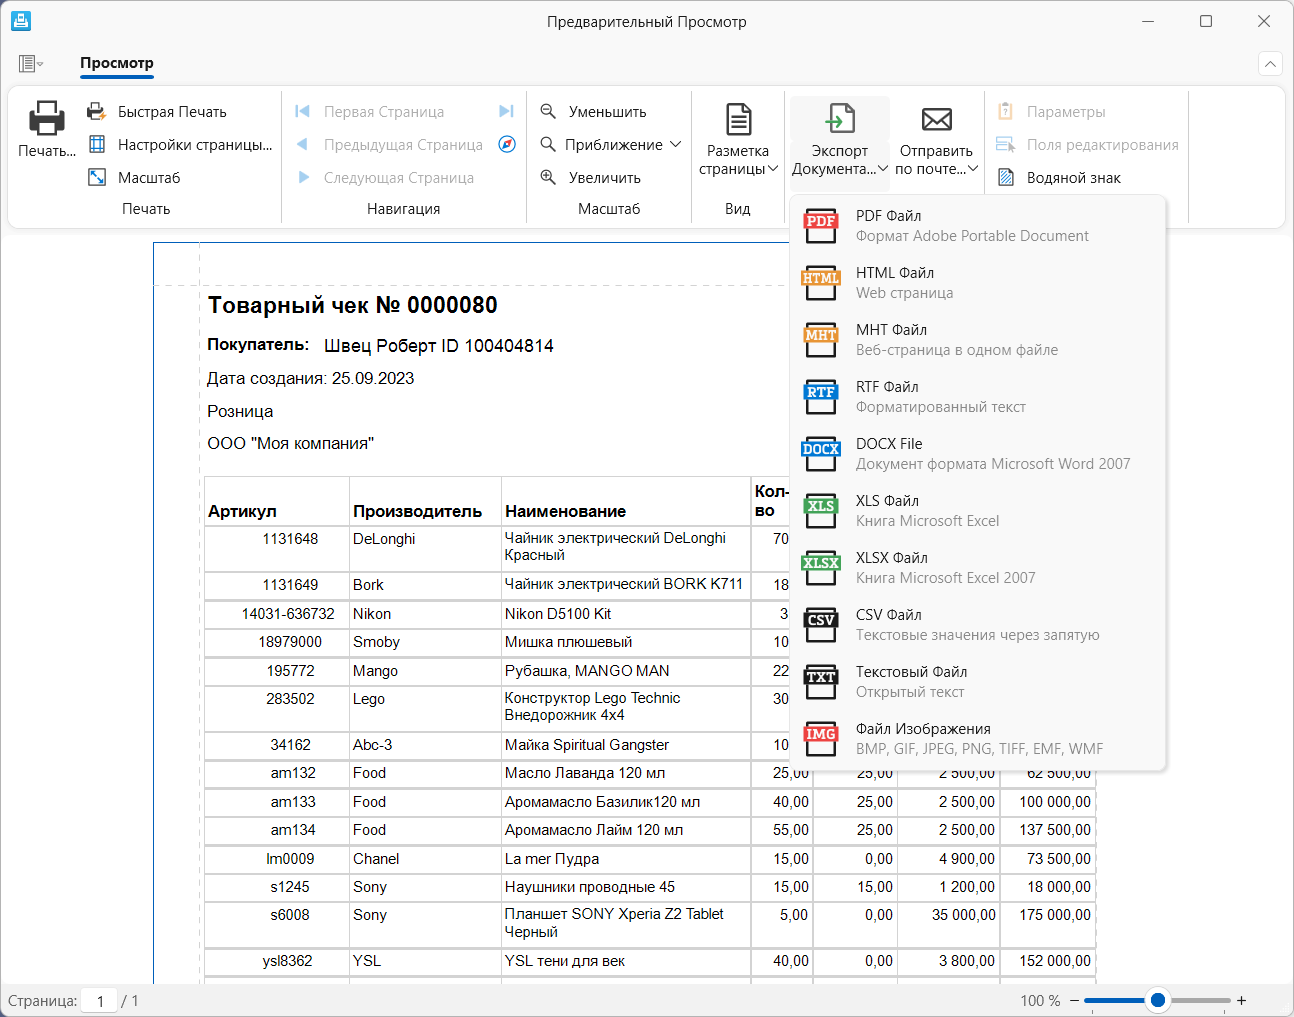Click the Send by Email envelope icon
Image resolution: width=1294 pixels, height=1017 pixels.
[x=937, y=119]
